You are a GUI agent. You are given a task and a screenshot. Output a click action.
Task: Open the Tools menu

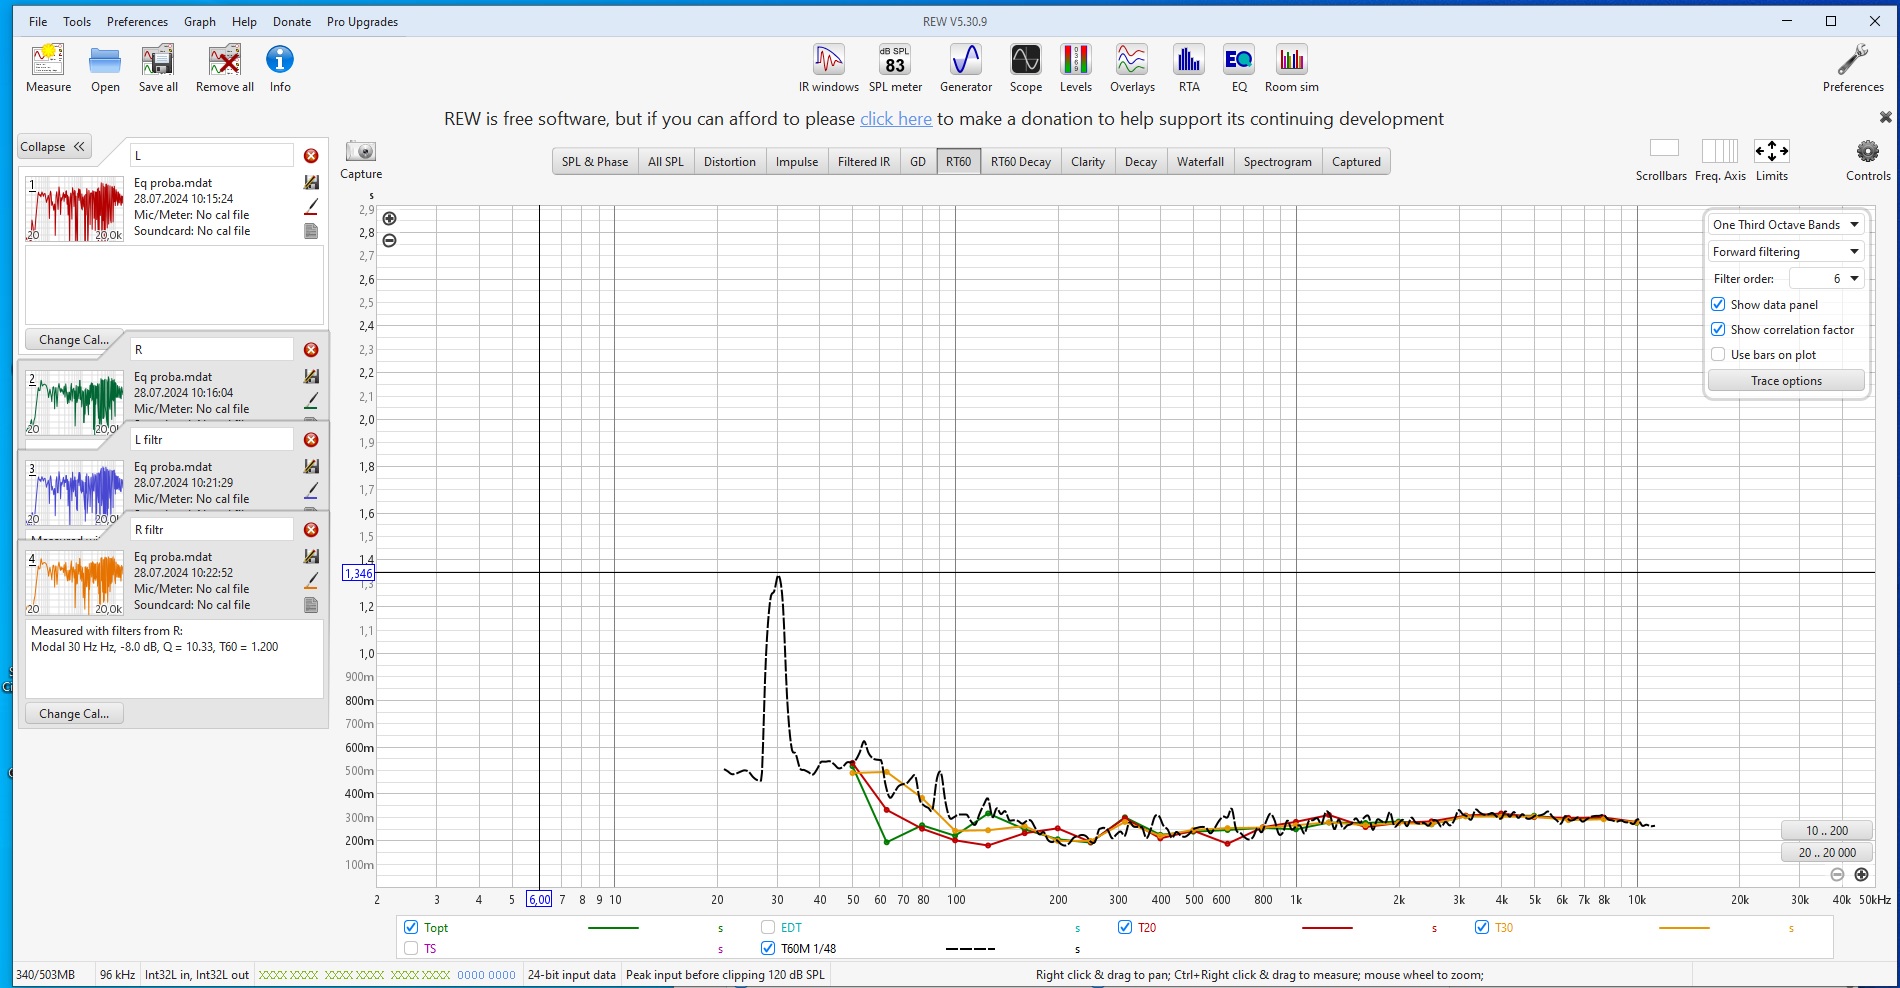77,22
